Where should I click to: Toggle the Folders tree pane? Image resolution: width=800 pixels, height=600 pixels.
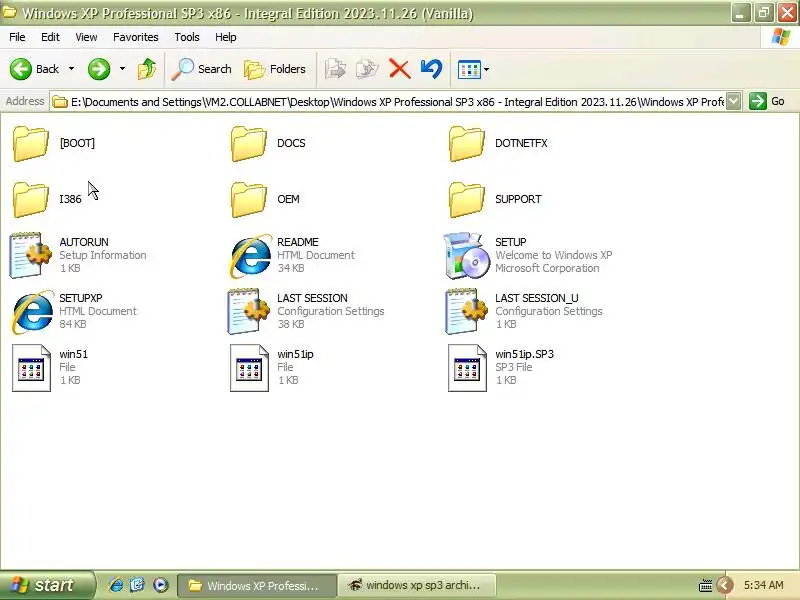click(275, 69)
